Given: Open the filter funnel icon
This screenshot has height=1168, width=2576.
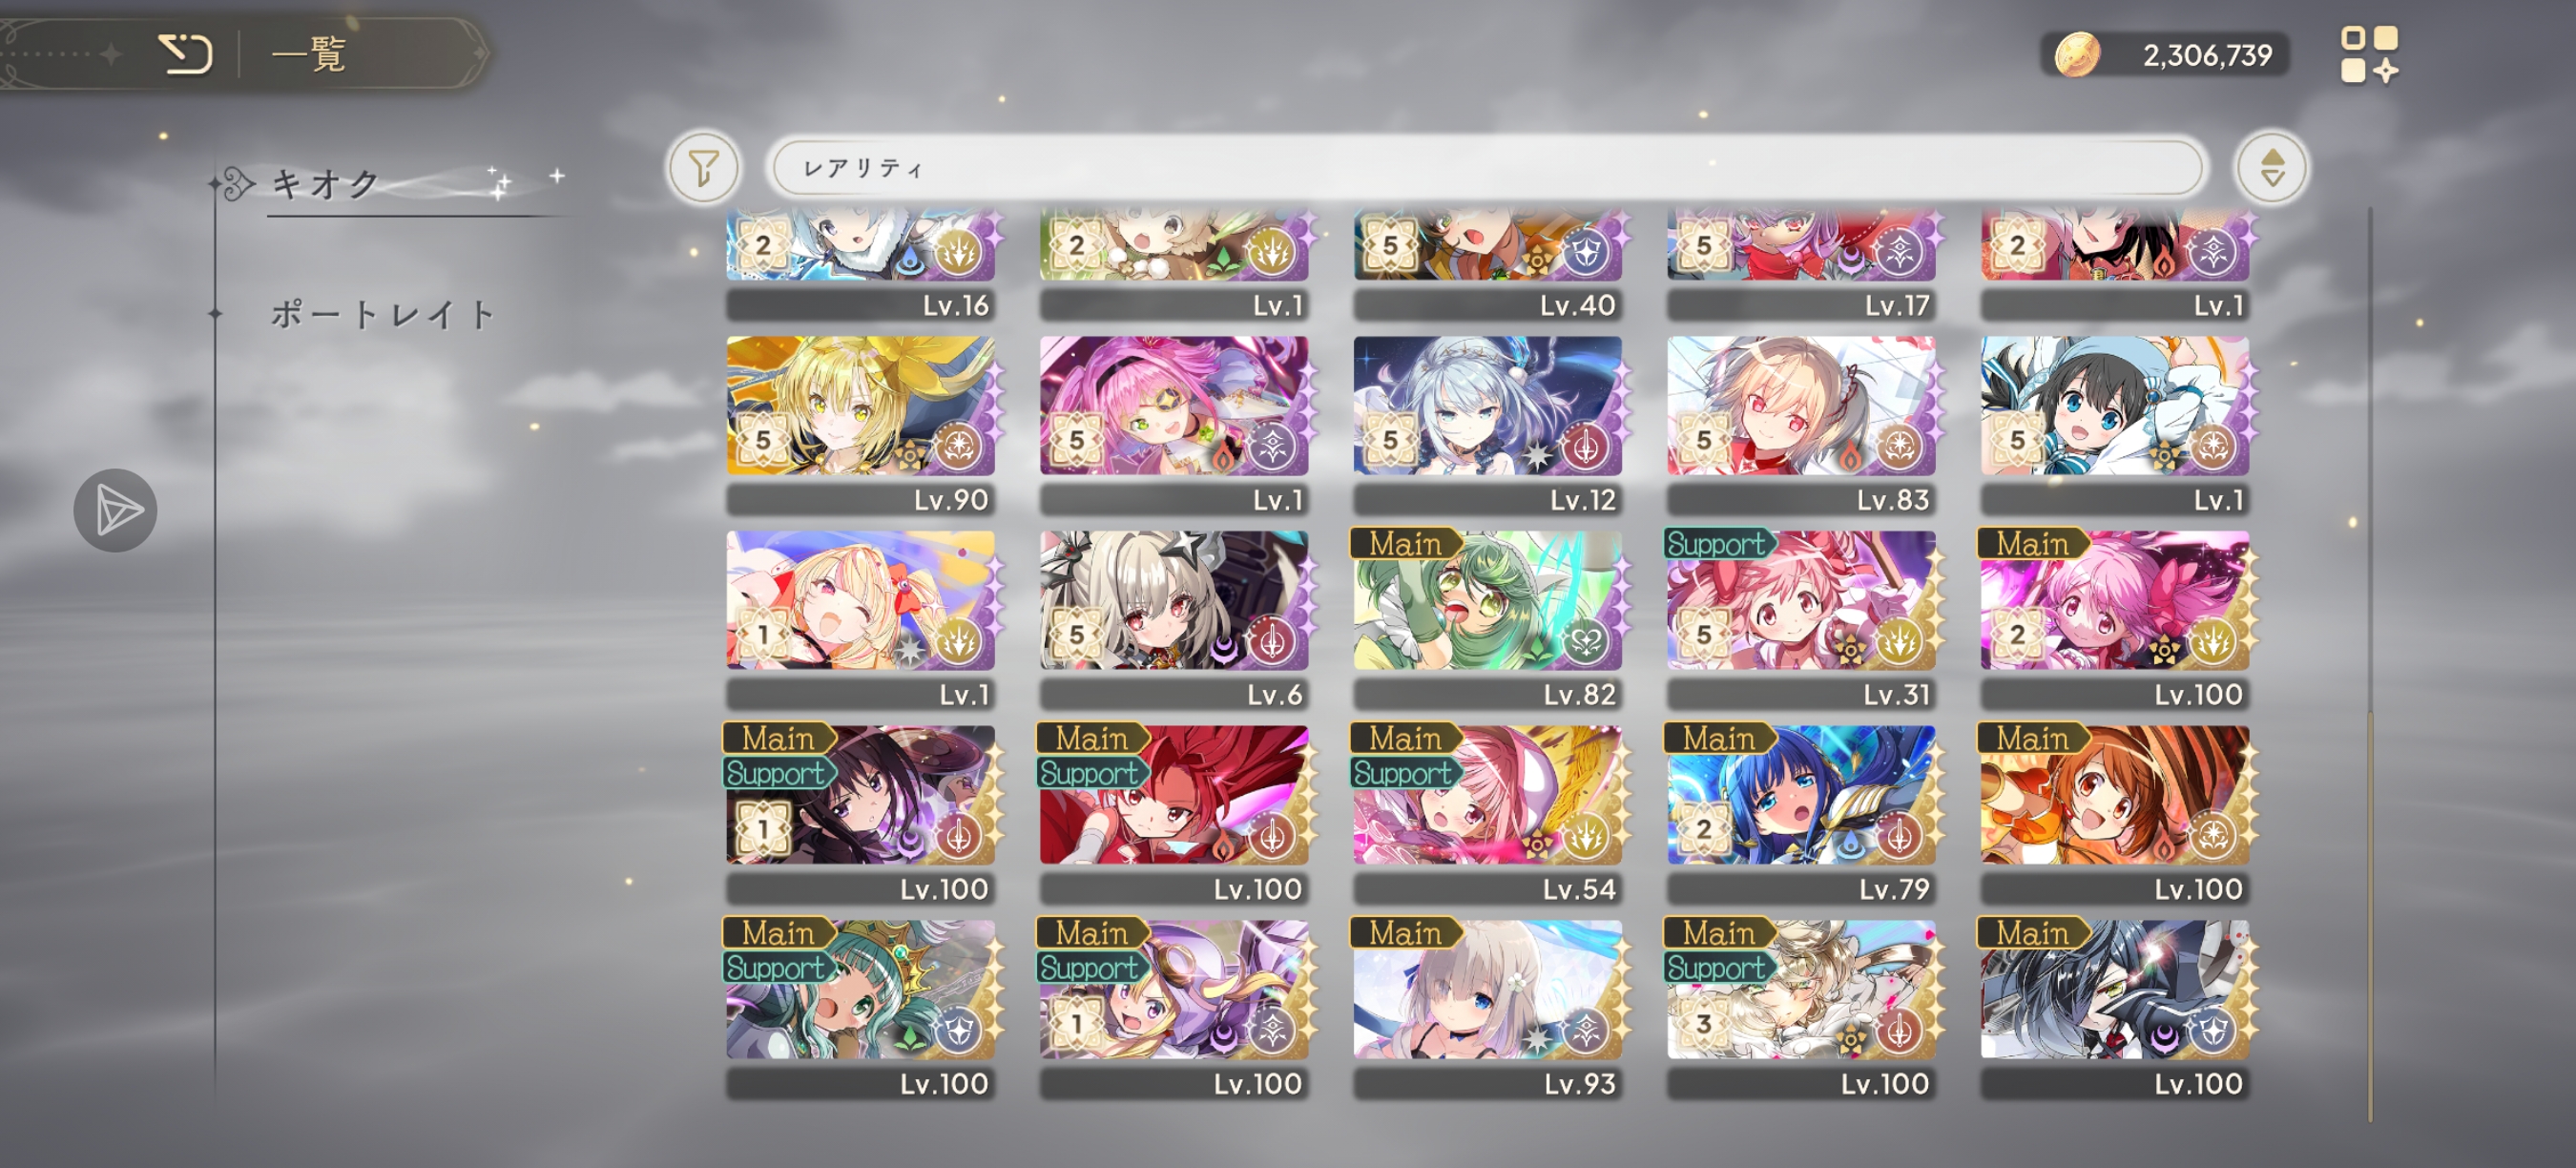Looking at the screenshot, I should pos(704,167).
